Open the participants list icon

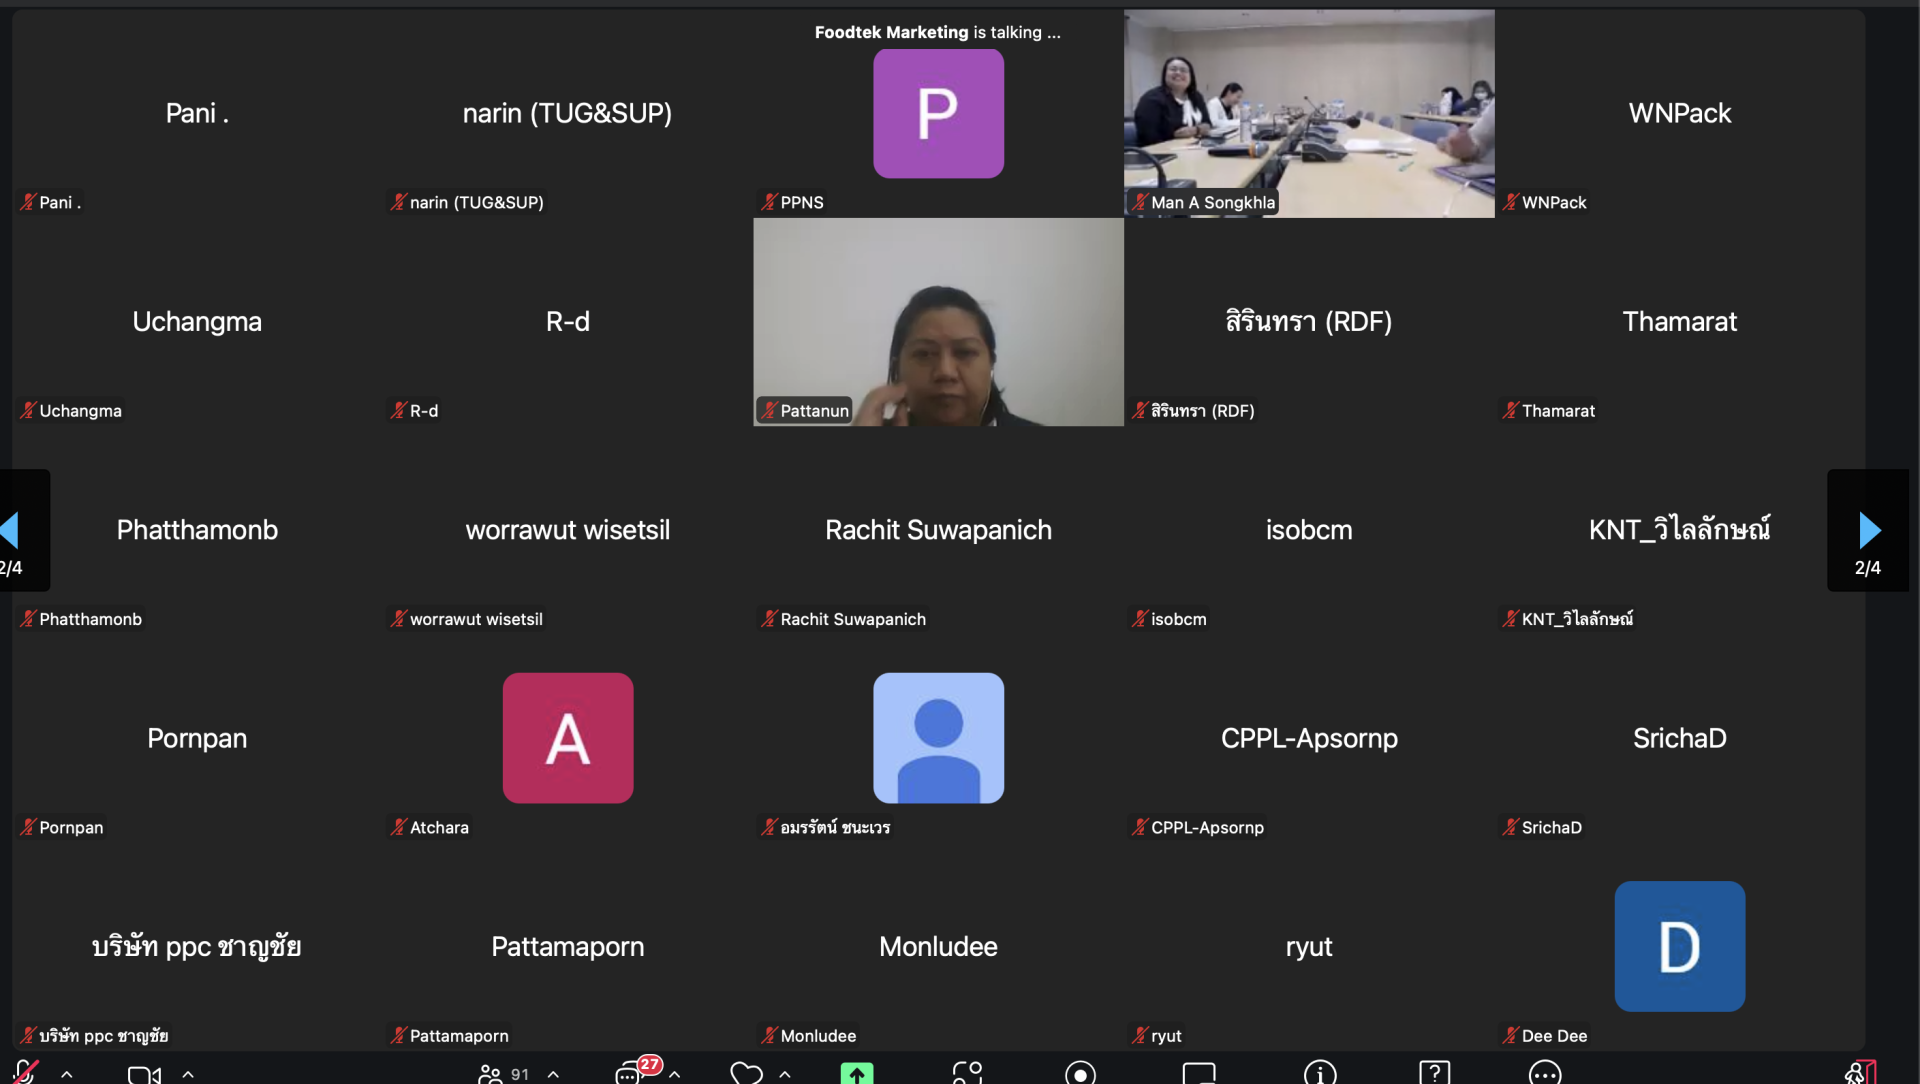490,1075
